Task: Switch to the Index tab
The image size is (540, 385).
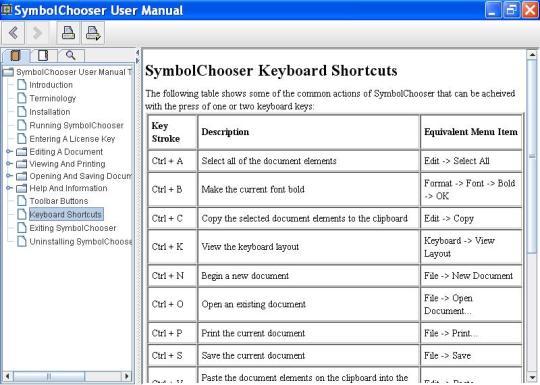Action: 43,55
